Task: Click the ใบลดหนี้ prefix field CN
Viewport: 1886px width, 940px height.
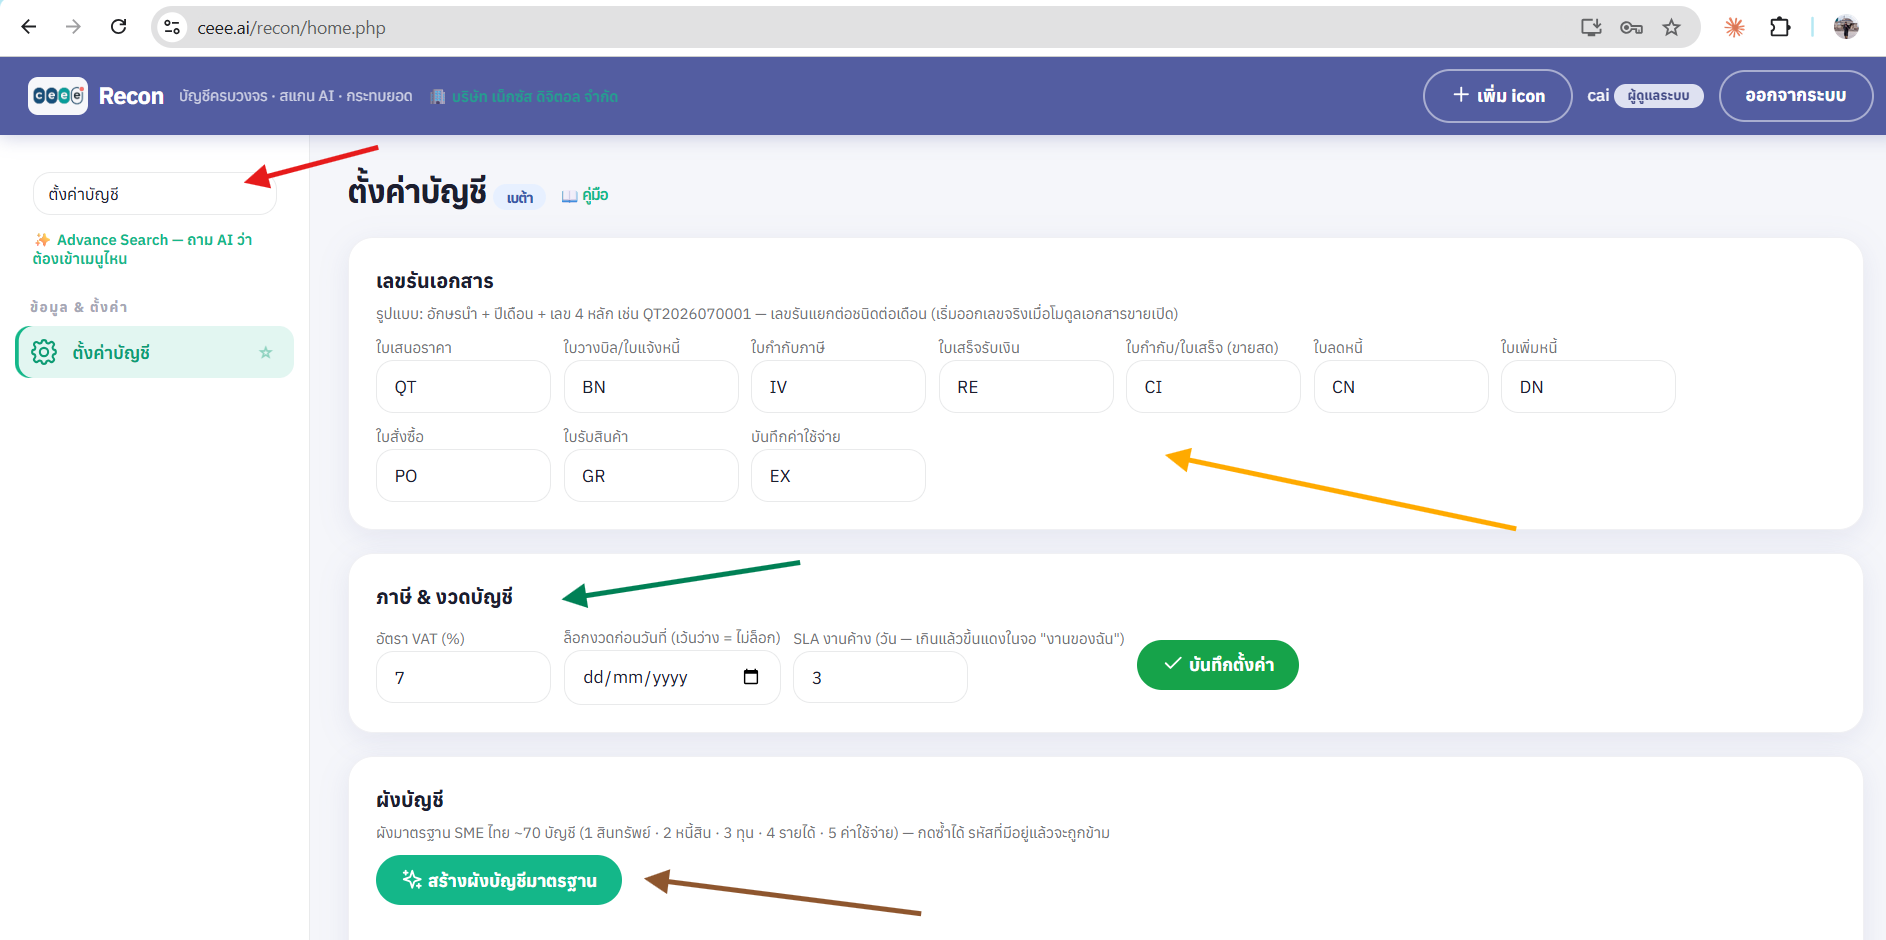Action: point(1401,387)
